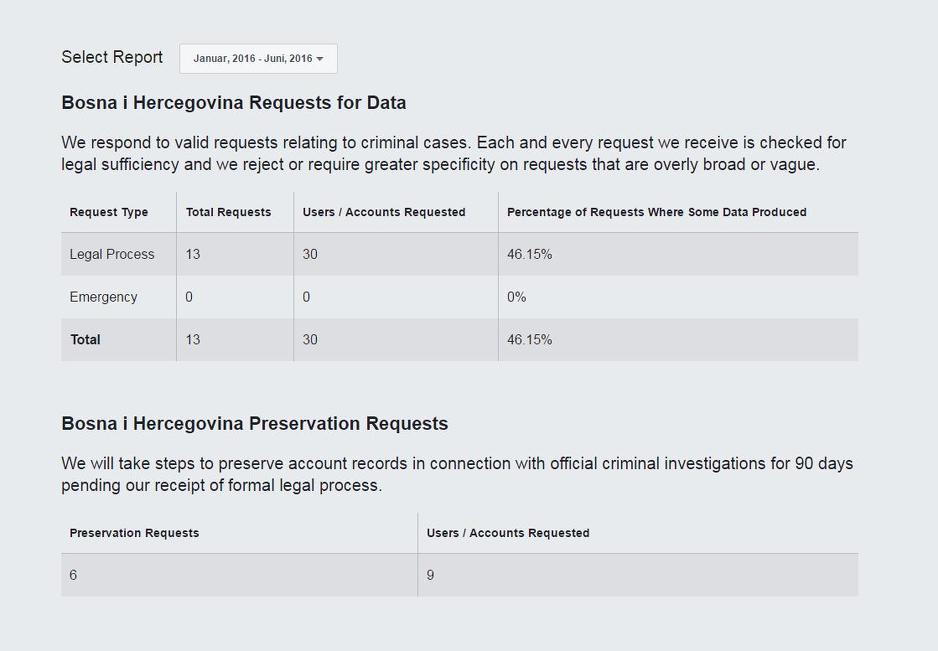Click the Preservation Requests section heading
Screen dimensions: 938x651
point(254,424)
